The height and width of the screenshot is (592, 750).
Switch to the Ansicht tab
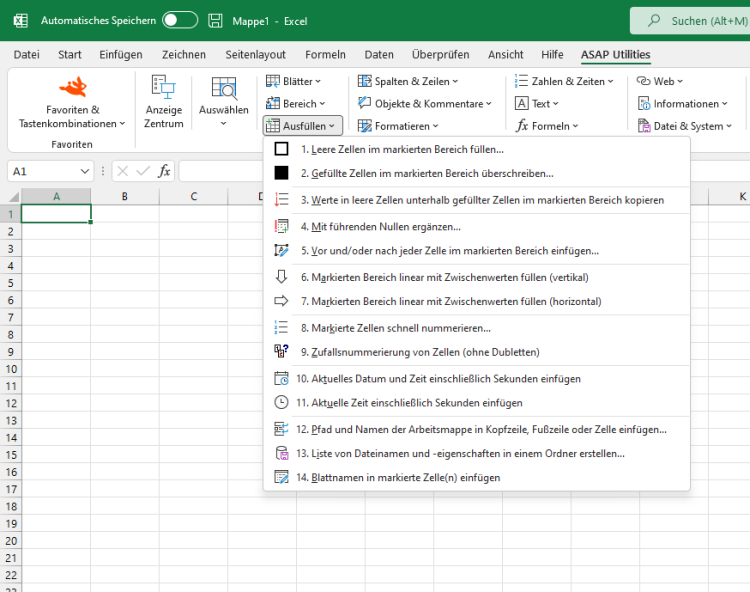pyautogui.click(x=506, y=55)
